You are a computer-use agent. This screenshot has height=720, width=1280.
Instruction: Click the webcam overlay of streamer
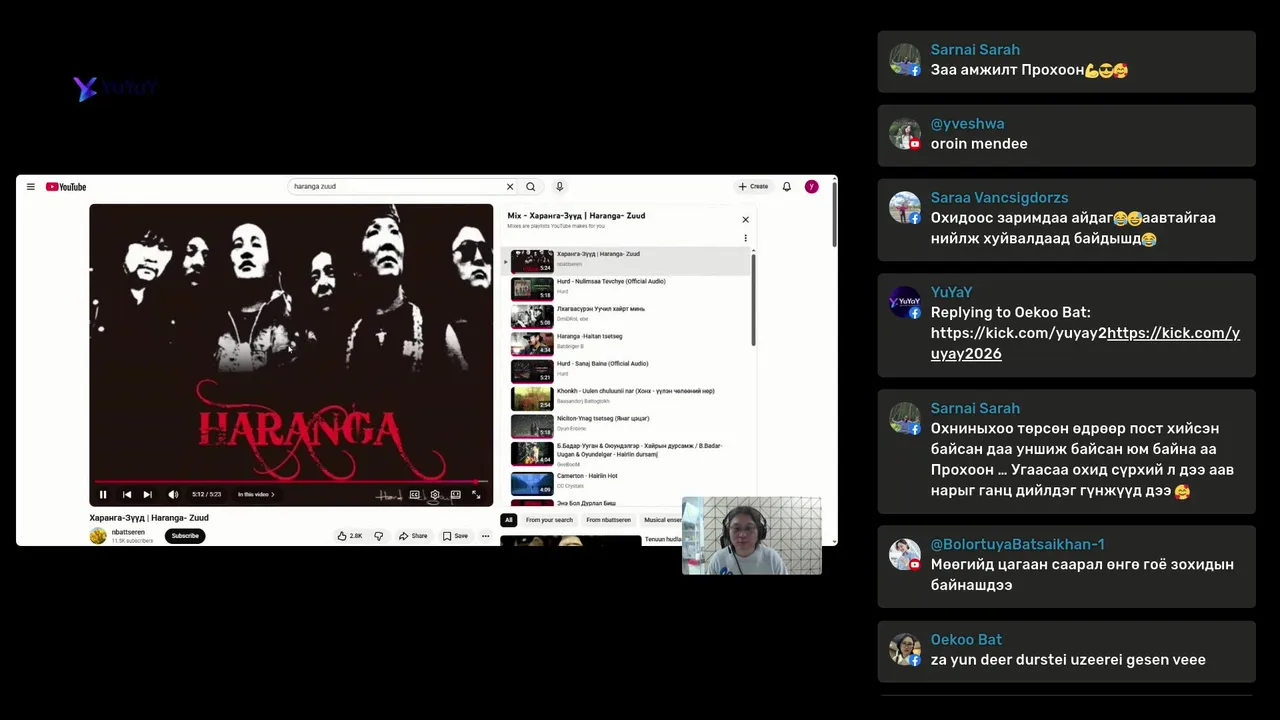click(x=752, y=536)
